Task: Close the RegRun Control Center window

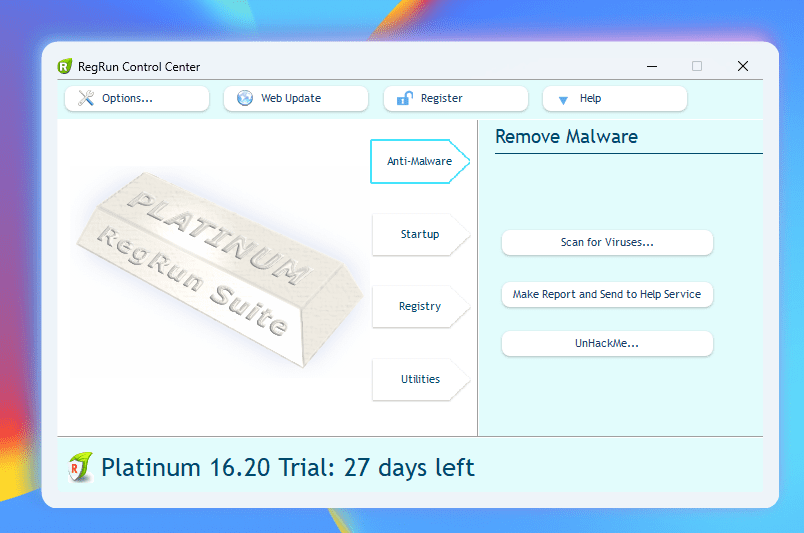Action: 742,66
